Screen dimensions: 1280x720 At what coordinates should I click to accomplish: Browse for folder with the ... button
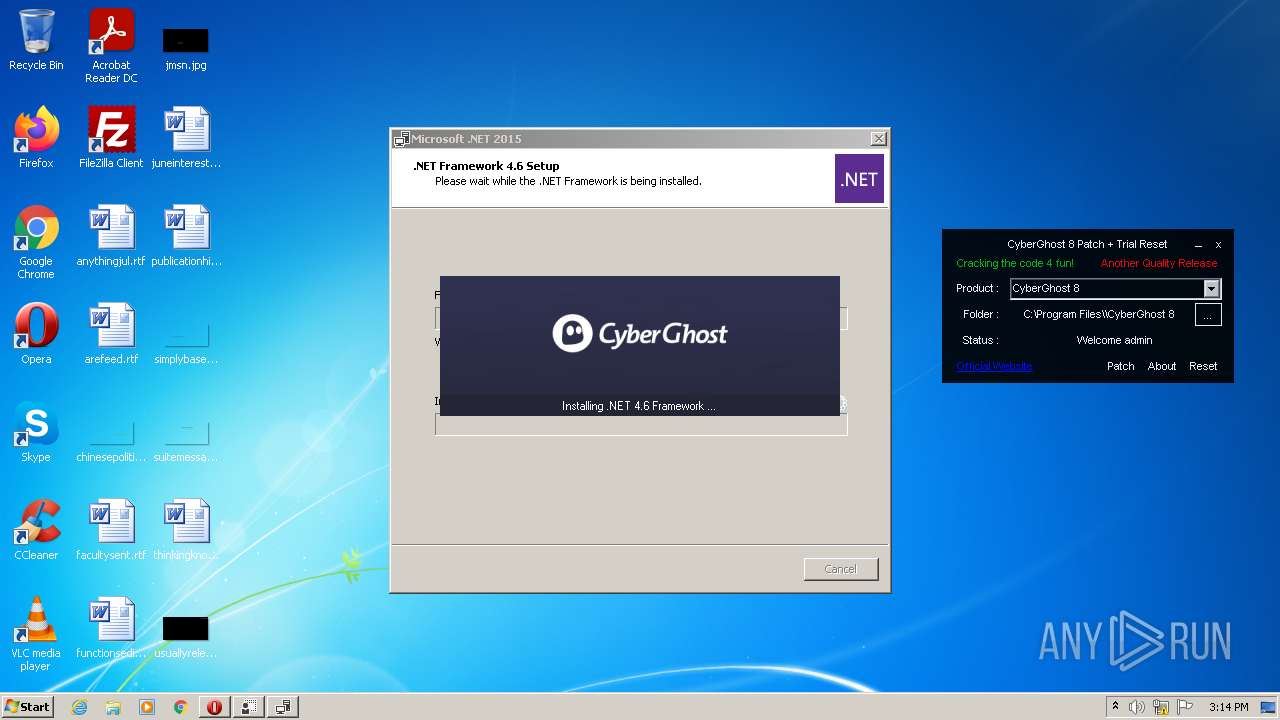click(1208, 315)
